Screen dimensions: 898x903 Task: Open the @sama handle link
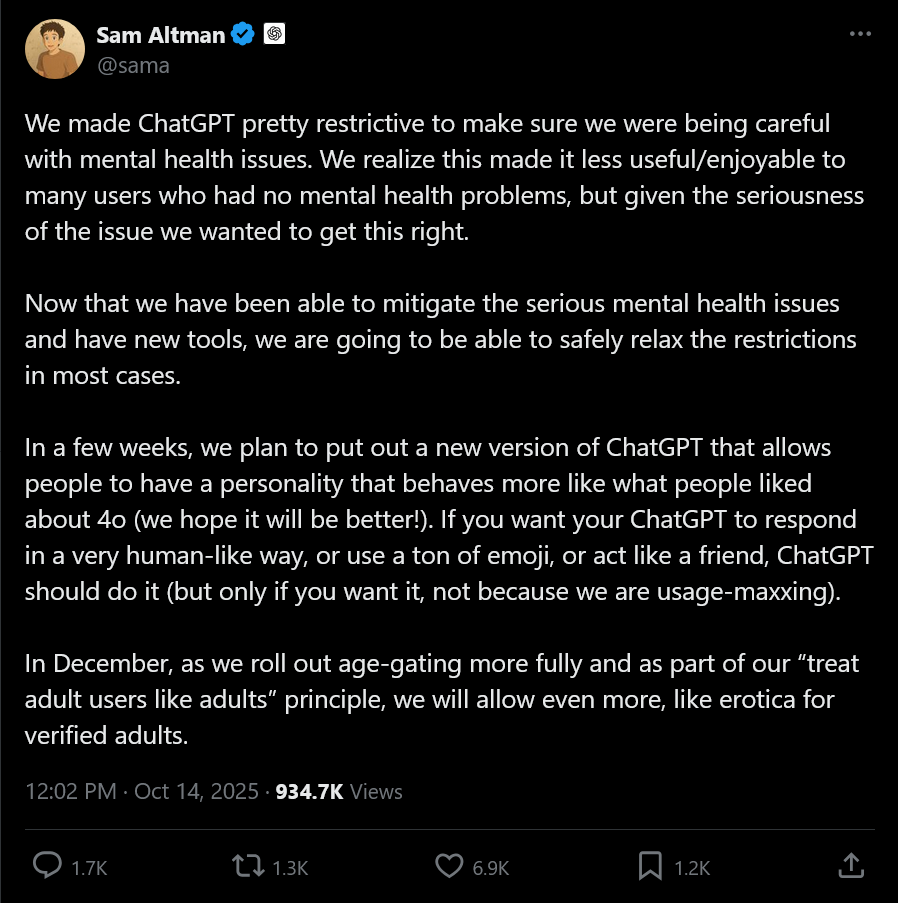(x=132, y=65)
